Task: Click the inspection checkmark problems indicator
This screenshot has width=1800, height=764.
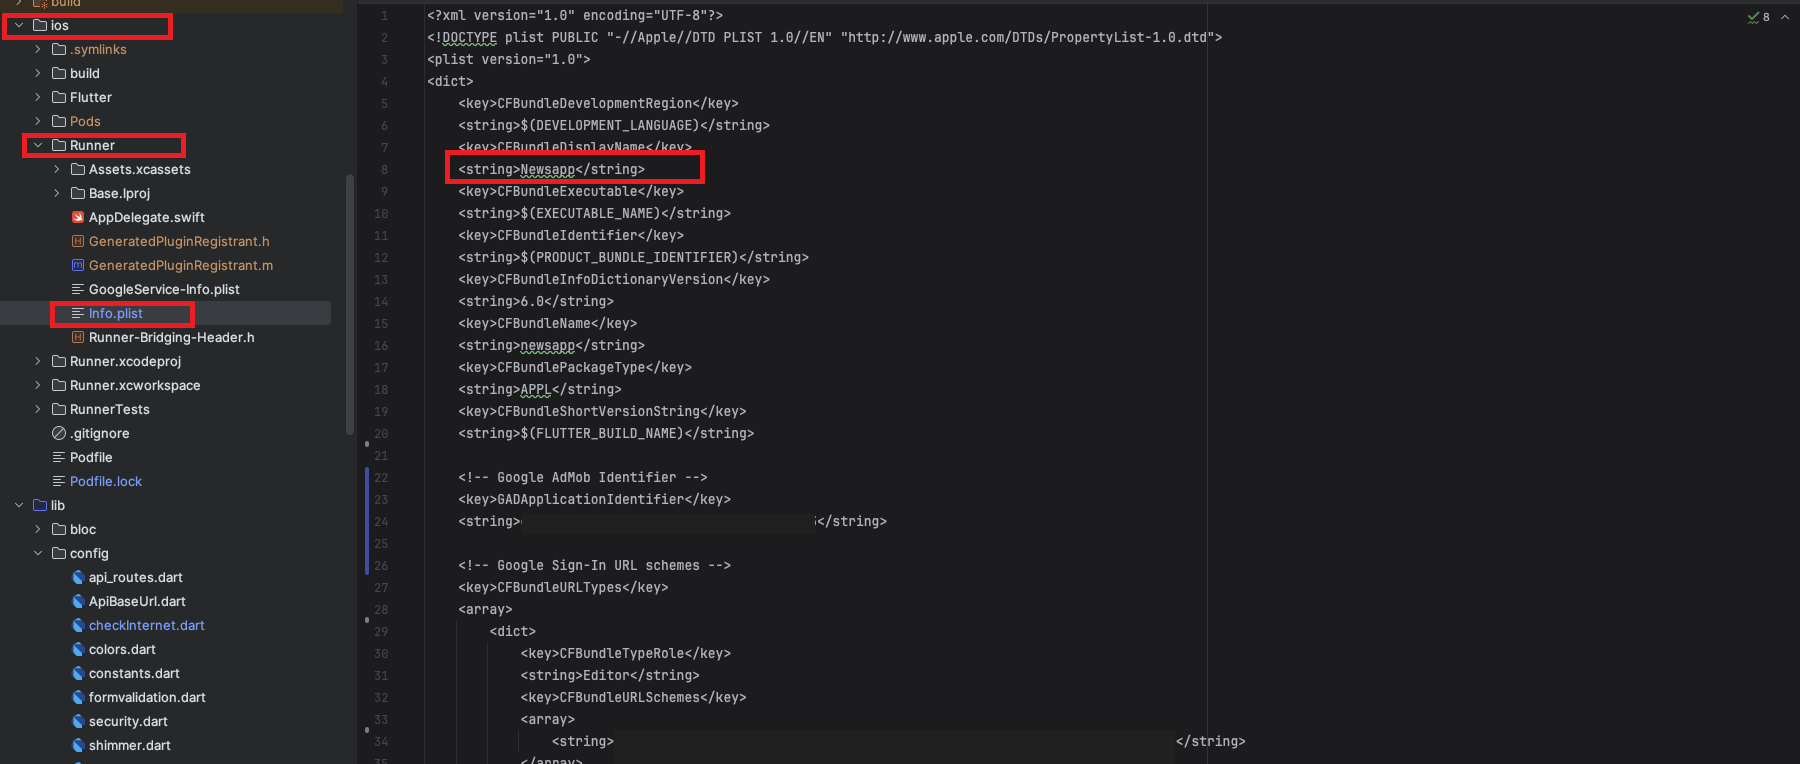Action: 1758,17
